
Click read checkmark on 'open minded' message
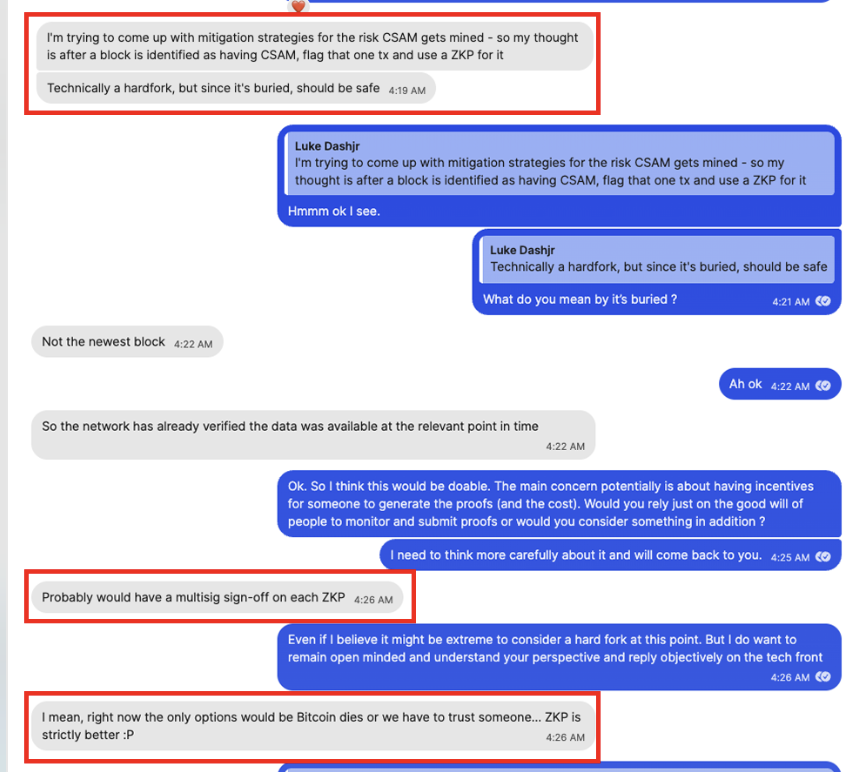tap(823, 677)
